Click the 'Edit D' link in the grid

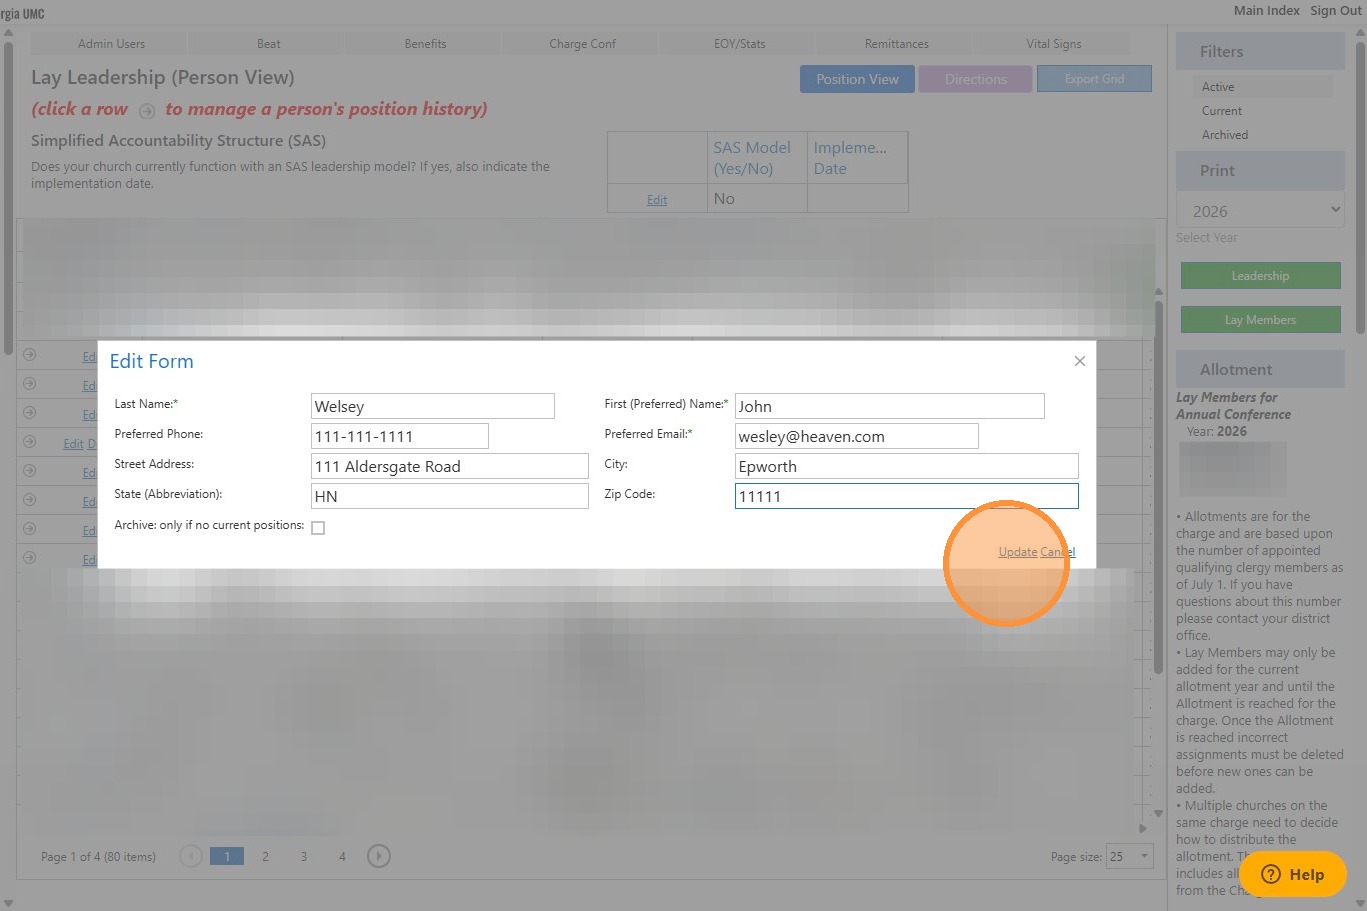79,444
